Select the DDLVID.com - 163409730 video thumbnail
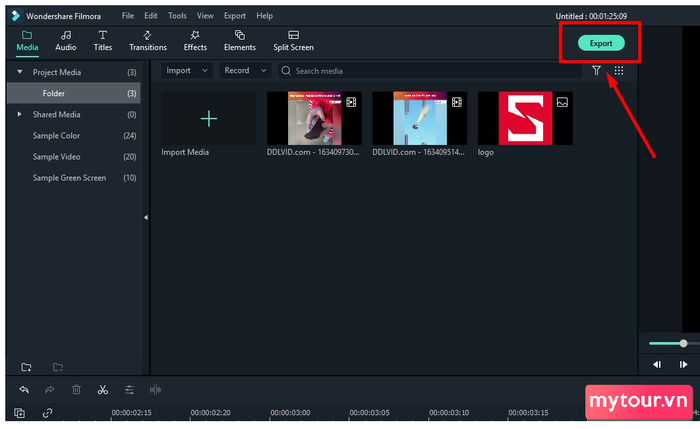 pyautogui.click(x=314, y=118)
